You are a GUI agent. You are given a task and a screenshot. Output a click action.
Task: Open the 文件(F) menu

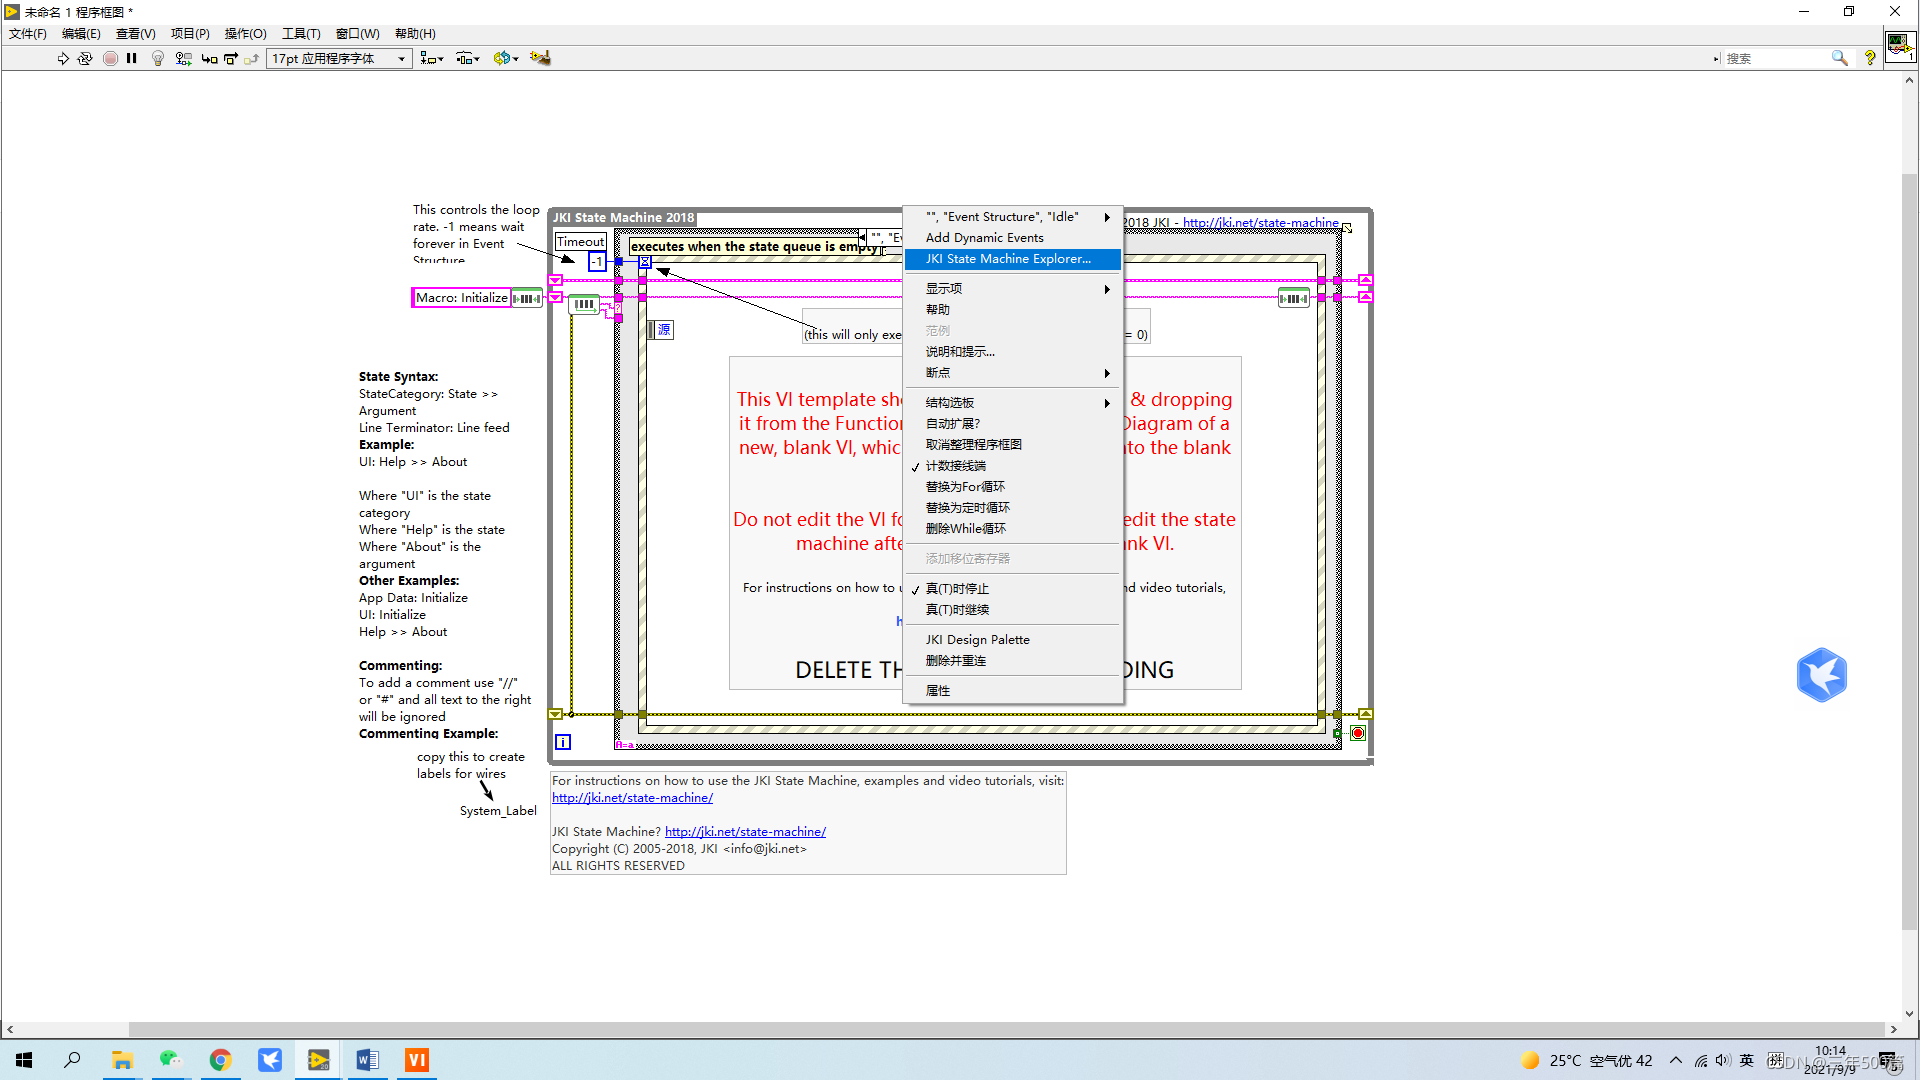click(28, 33)
